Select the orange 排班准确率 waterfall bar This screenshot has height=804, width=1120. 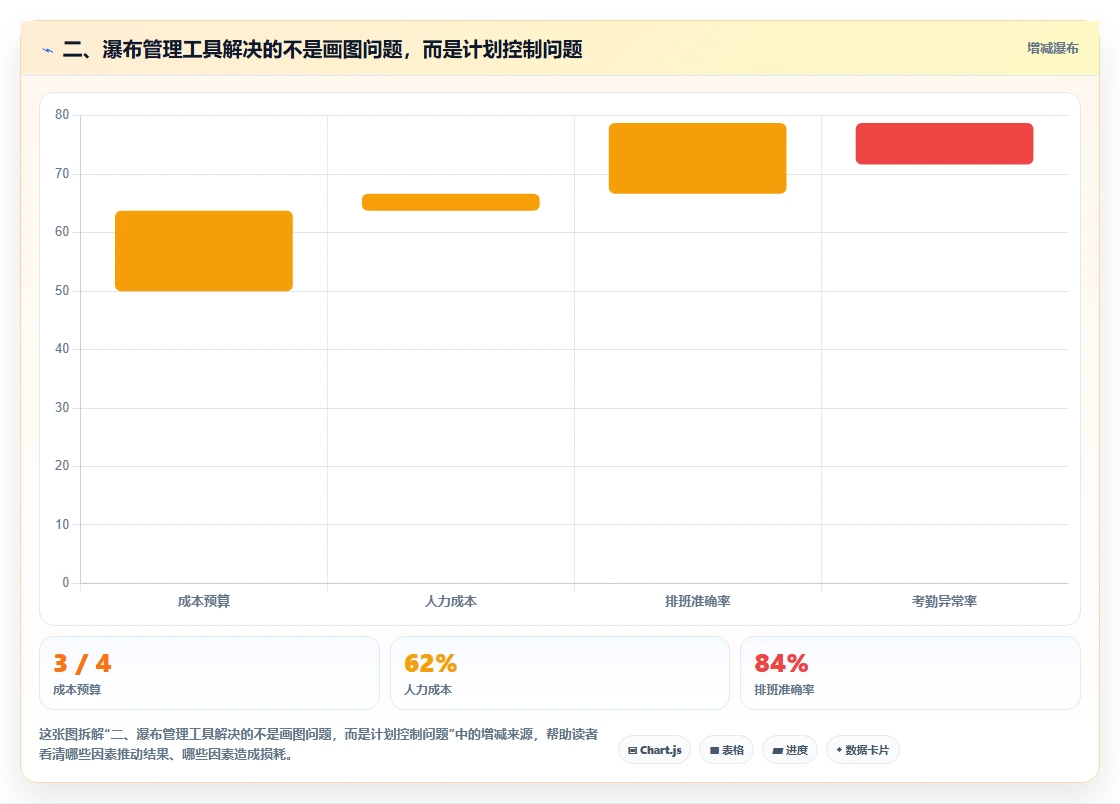click(697, 158)
